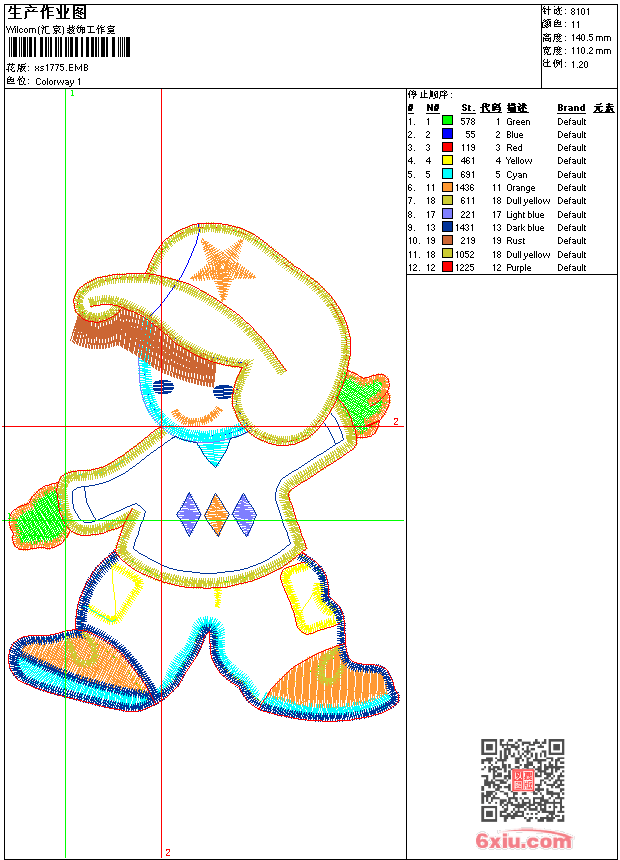Image resolution: width=620 pixels, height=860 pixels.
Task: Click the Dull yellow swatch in stop 11
Action: (447, 254)
